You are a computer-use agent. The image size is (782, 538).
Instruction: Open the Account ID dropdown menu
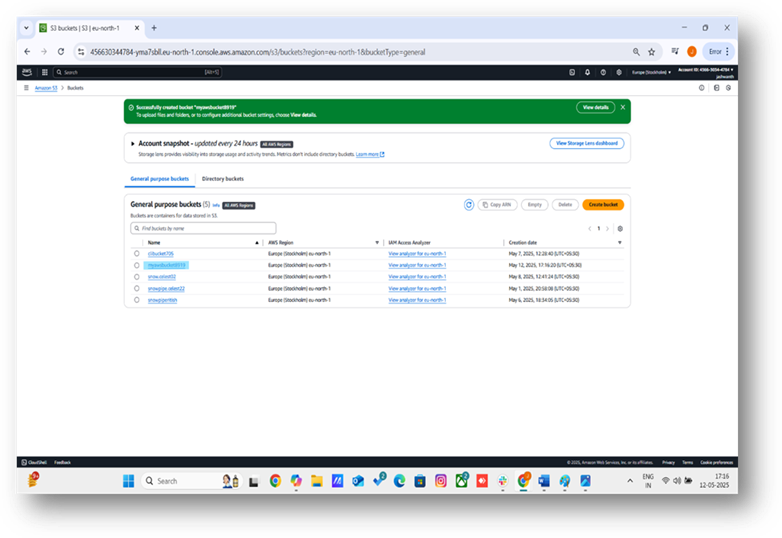(705, 70)
